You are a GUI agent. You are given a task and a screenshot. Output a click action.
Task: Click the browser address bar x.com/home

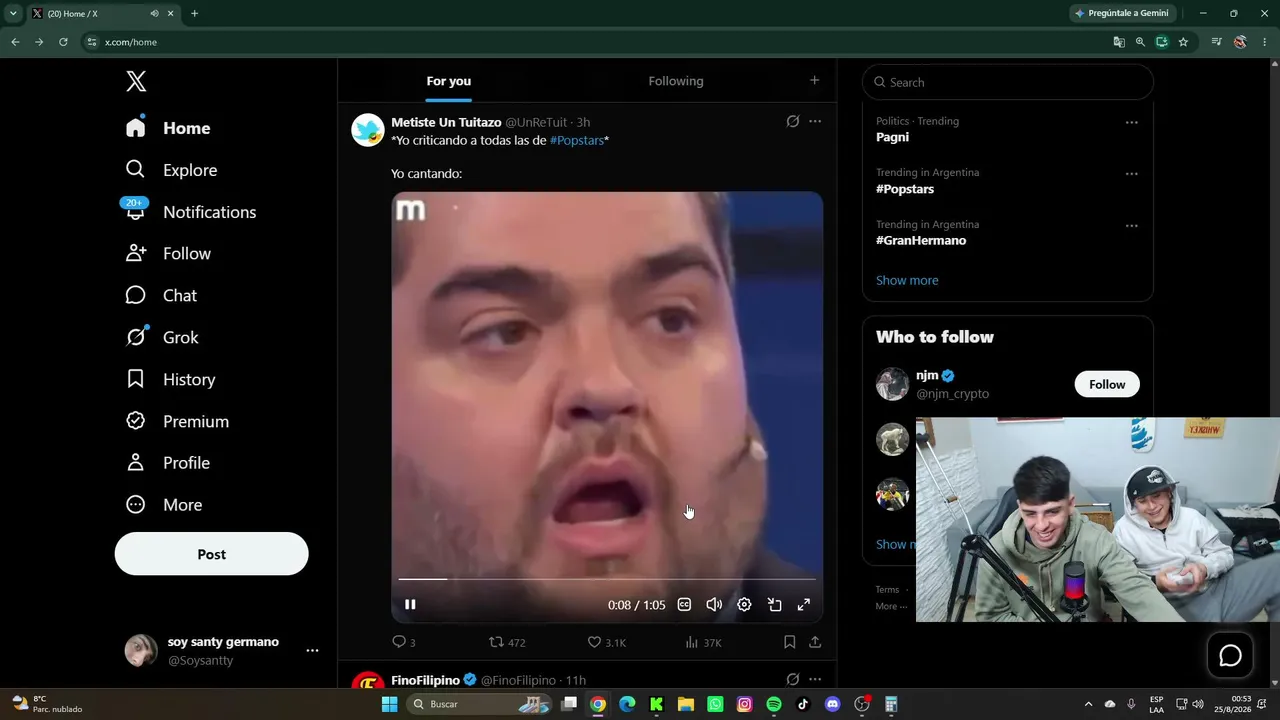(x=131, y=42)
